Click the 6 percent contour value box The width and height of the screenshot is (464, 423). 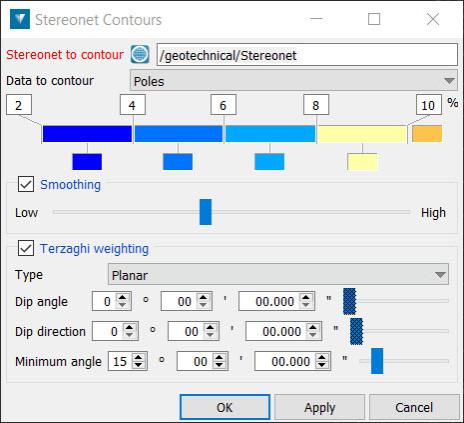pos(223,105)
